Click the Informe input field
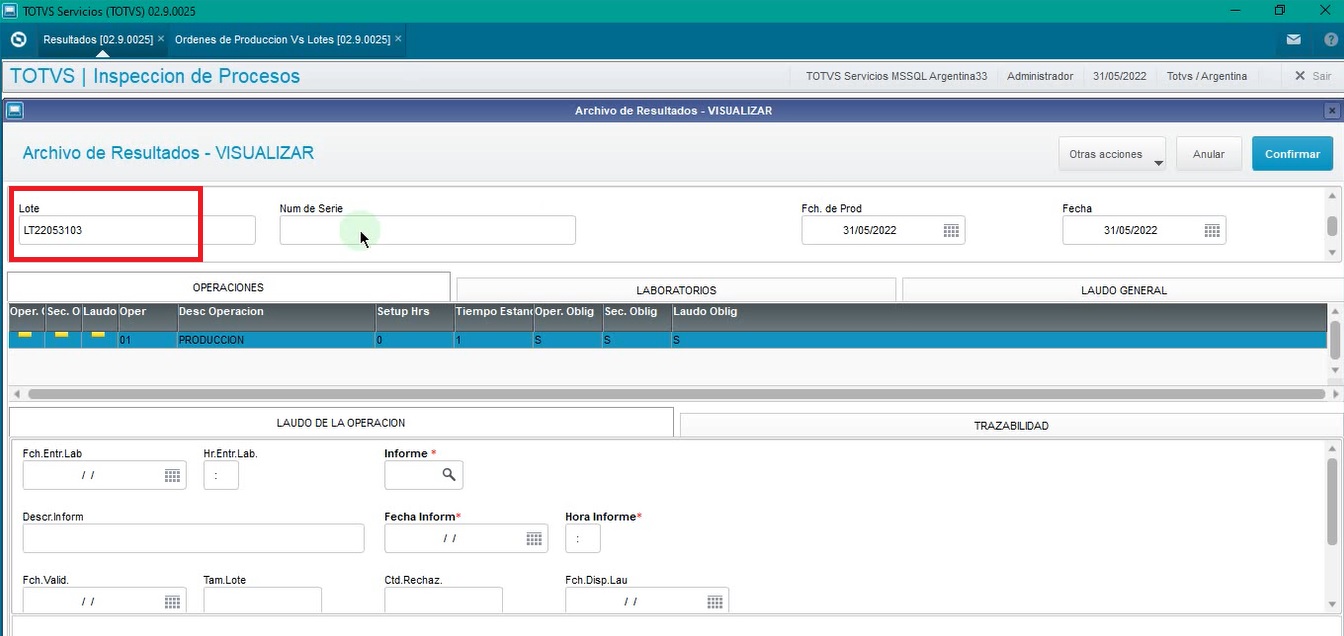Screen dimensions: 1344x636 [x=423, y=475]
